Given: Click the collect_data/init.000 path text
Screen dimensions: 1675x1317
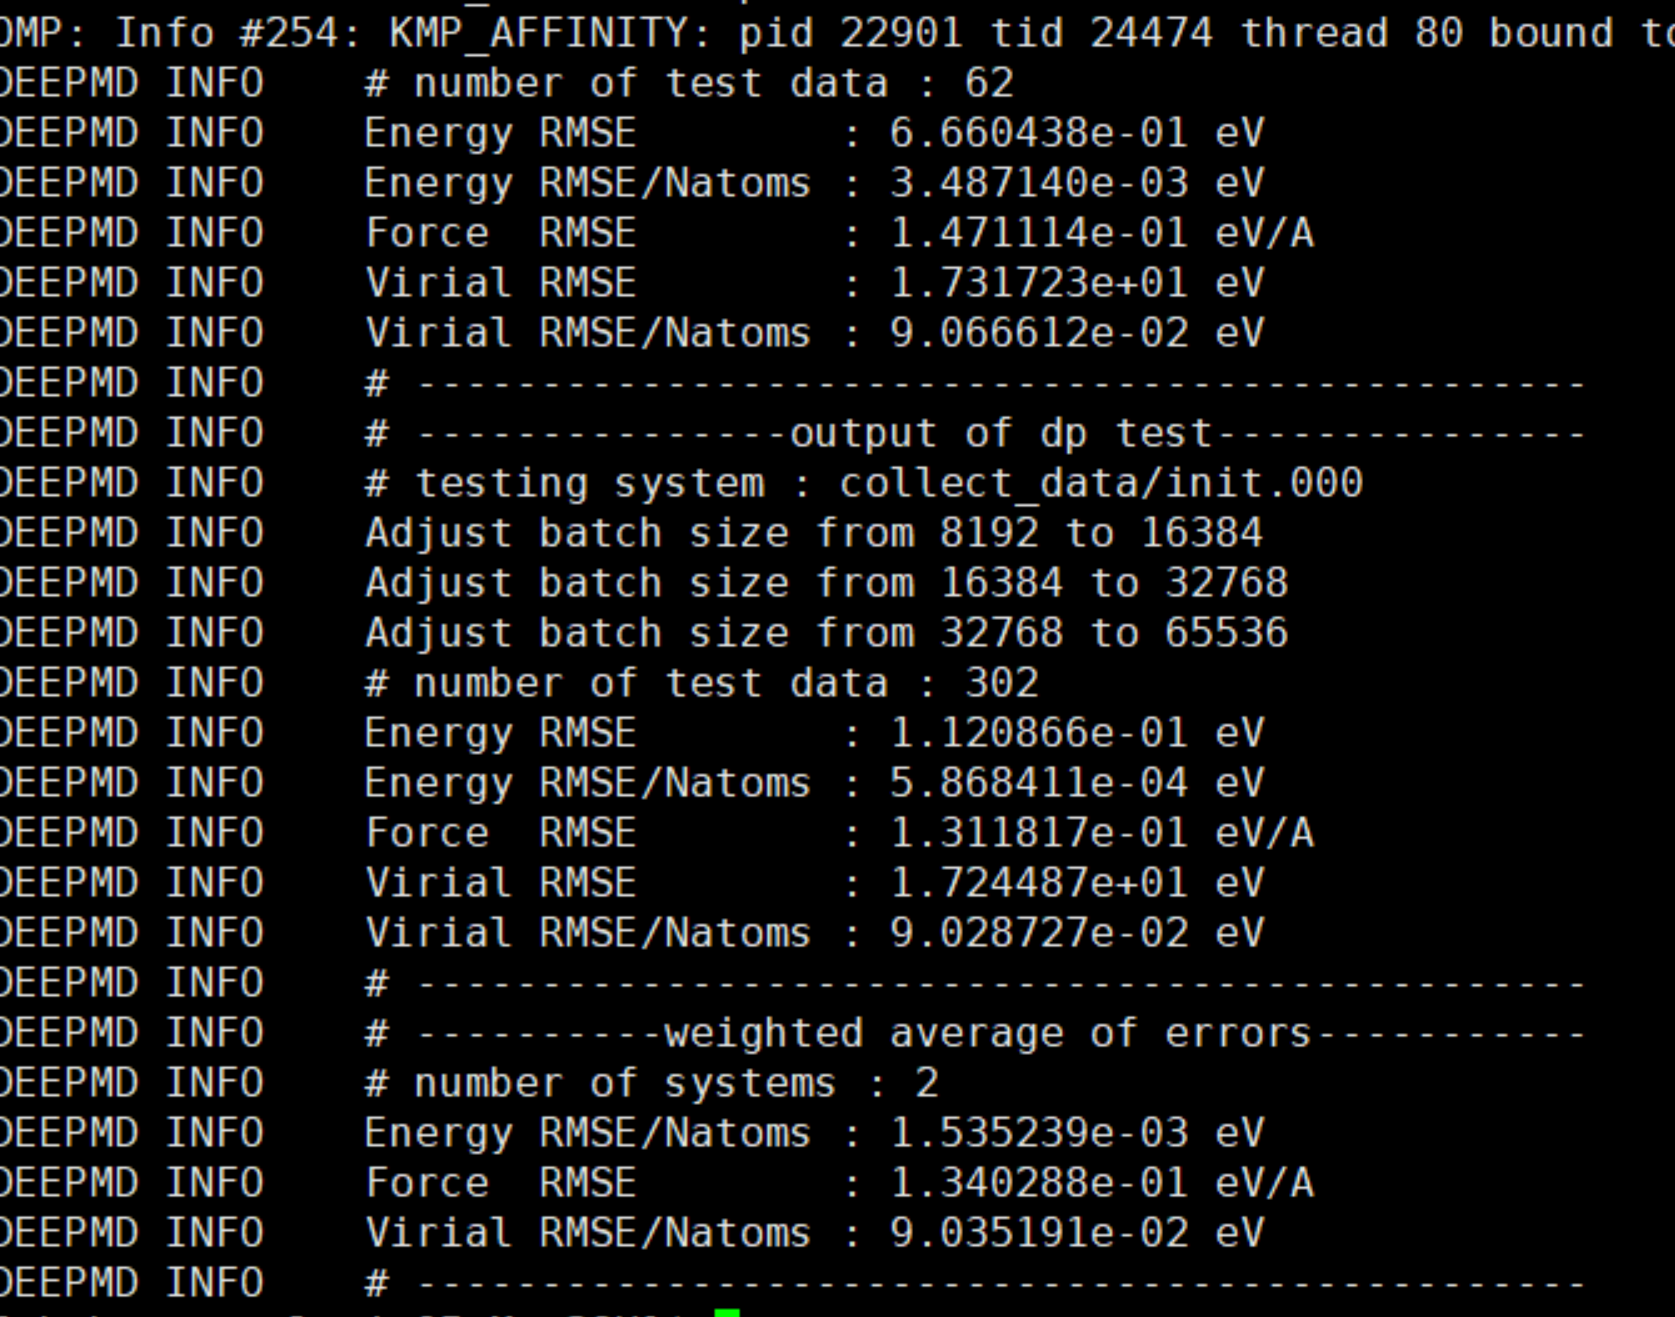Looking at the screenshot, I should tap(1100, 483).
